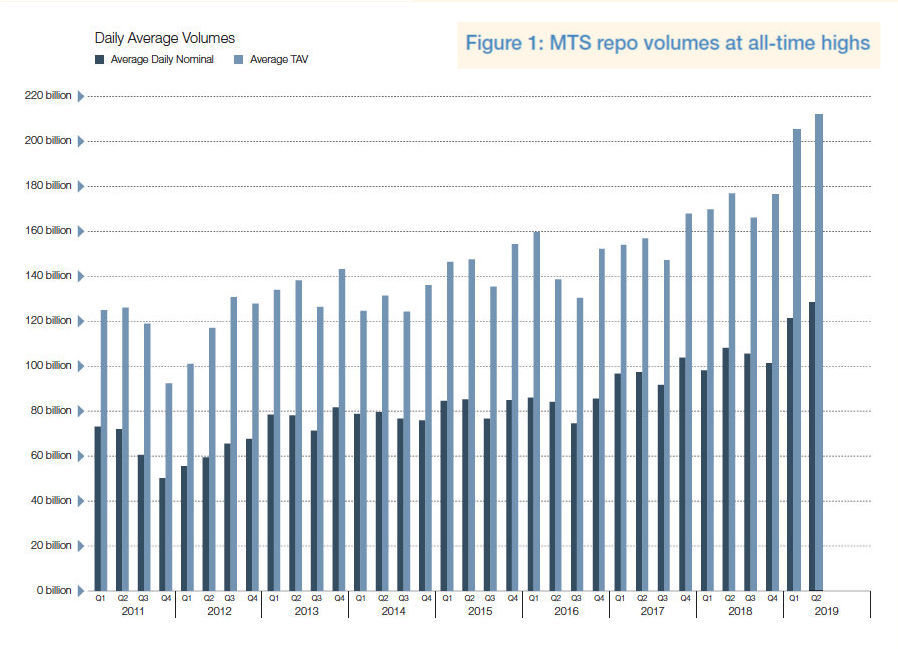Image resolution: width=898 pixels, height=649 pixels.
Task: Click the arrow marker beside 140 billion
Action: (x=81, y=276)
